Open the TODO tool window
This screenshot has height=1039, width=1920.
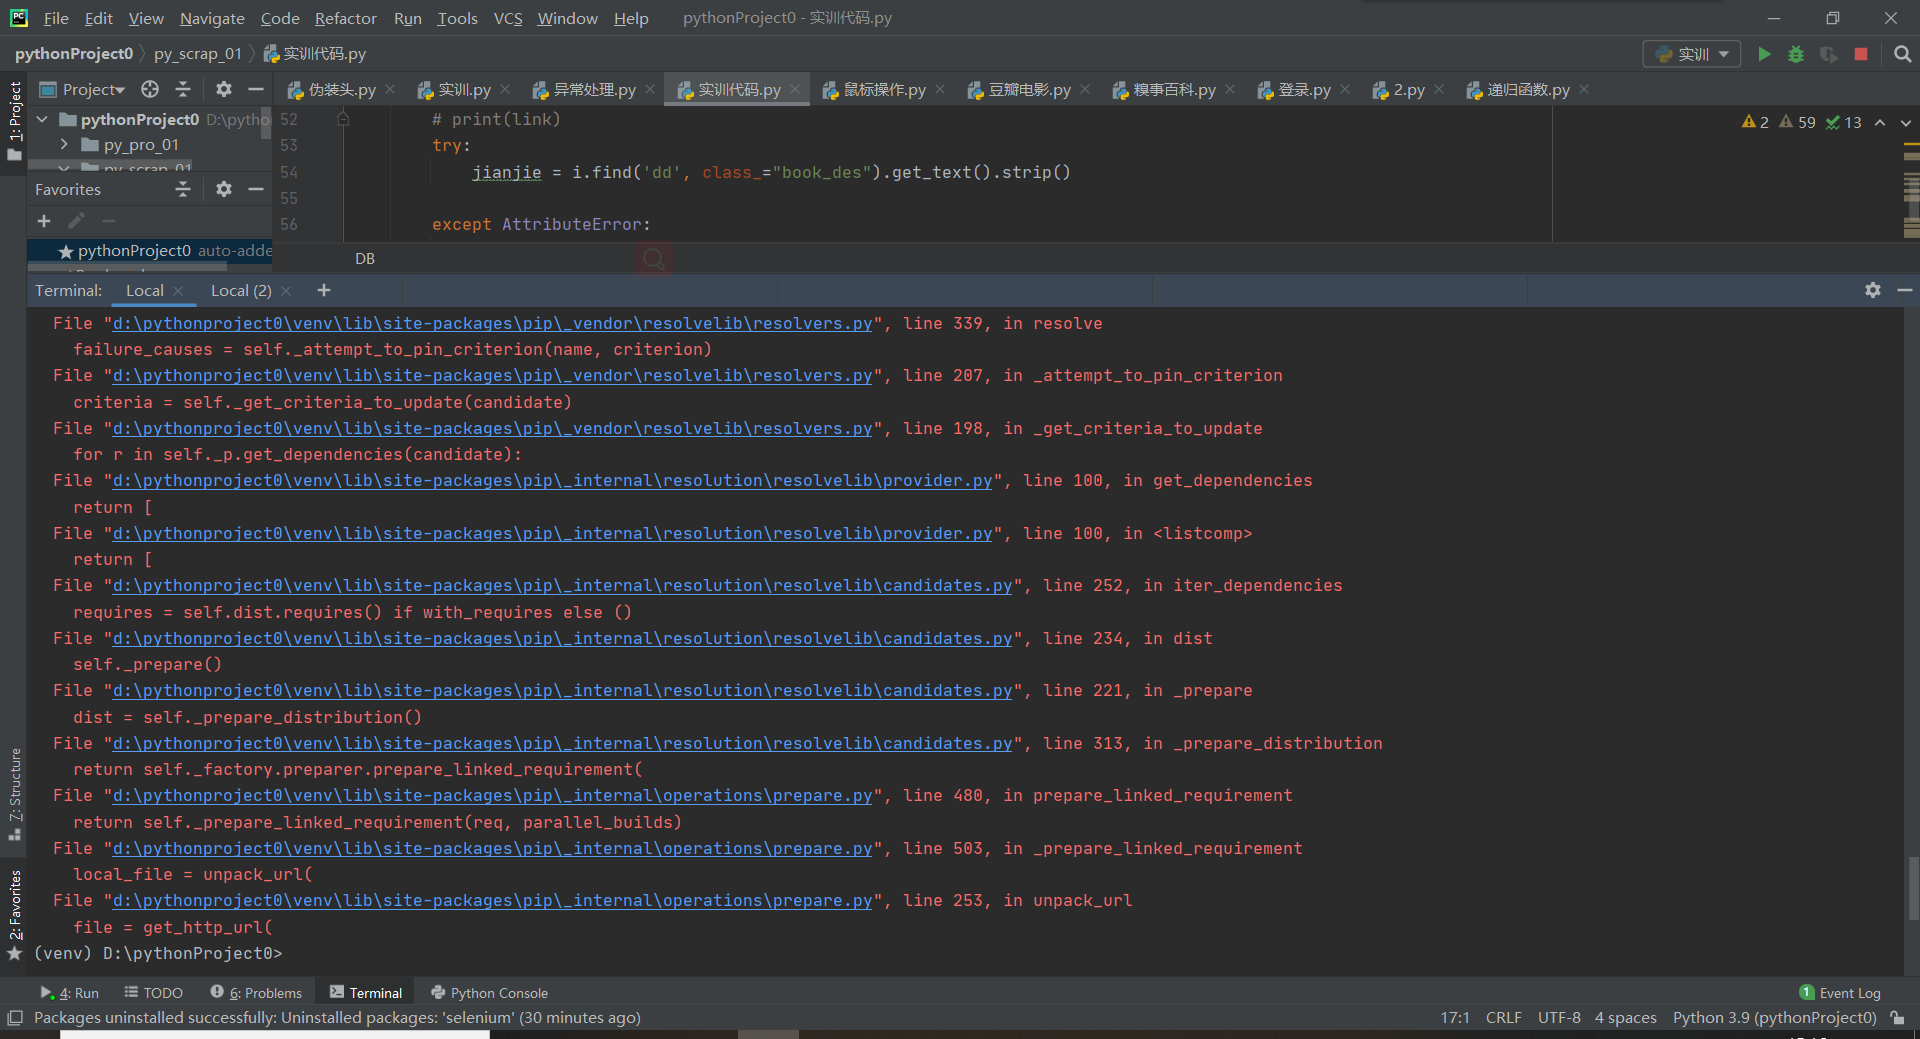(x=154, y=993)
